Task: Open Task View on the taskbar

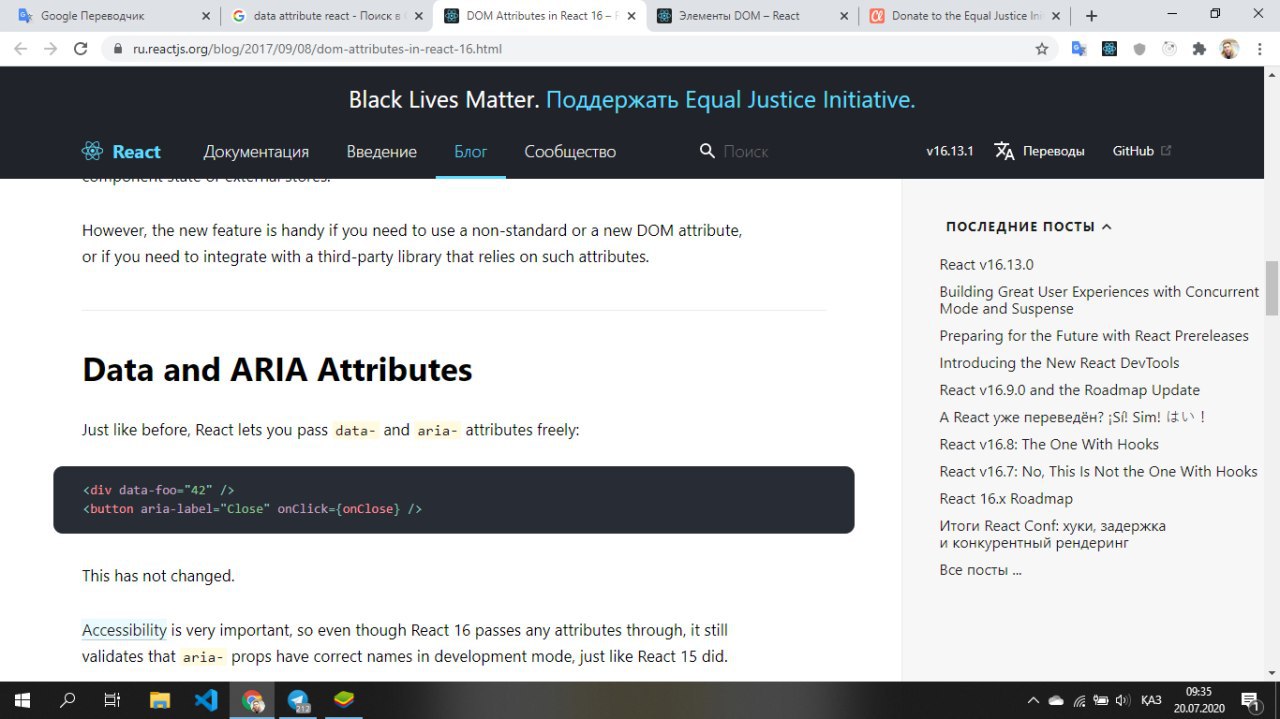Action: click(x=113, y=700)
